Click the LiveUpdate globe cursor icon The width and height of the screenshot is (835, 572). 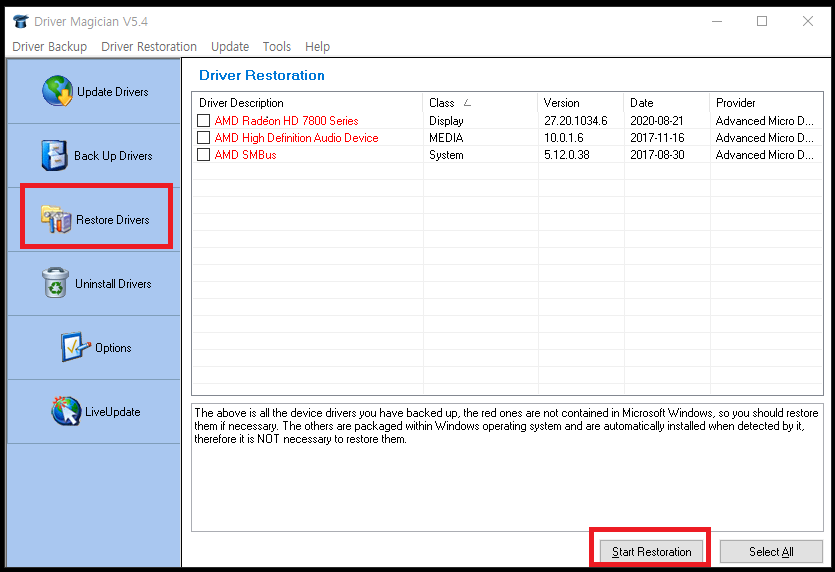click(x=66, y=411)
